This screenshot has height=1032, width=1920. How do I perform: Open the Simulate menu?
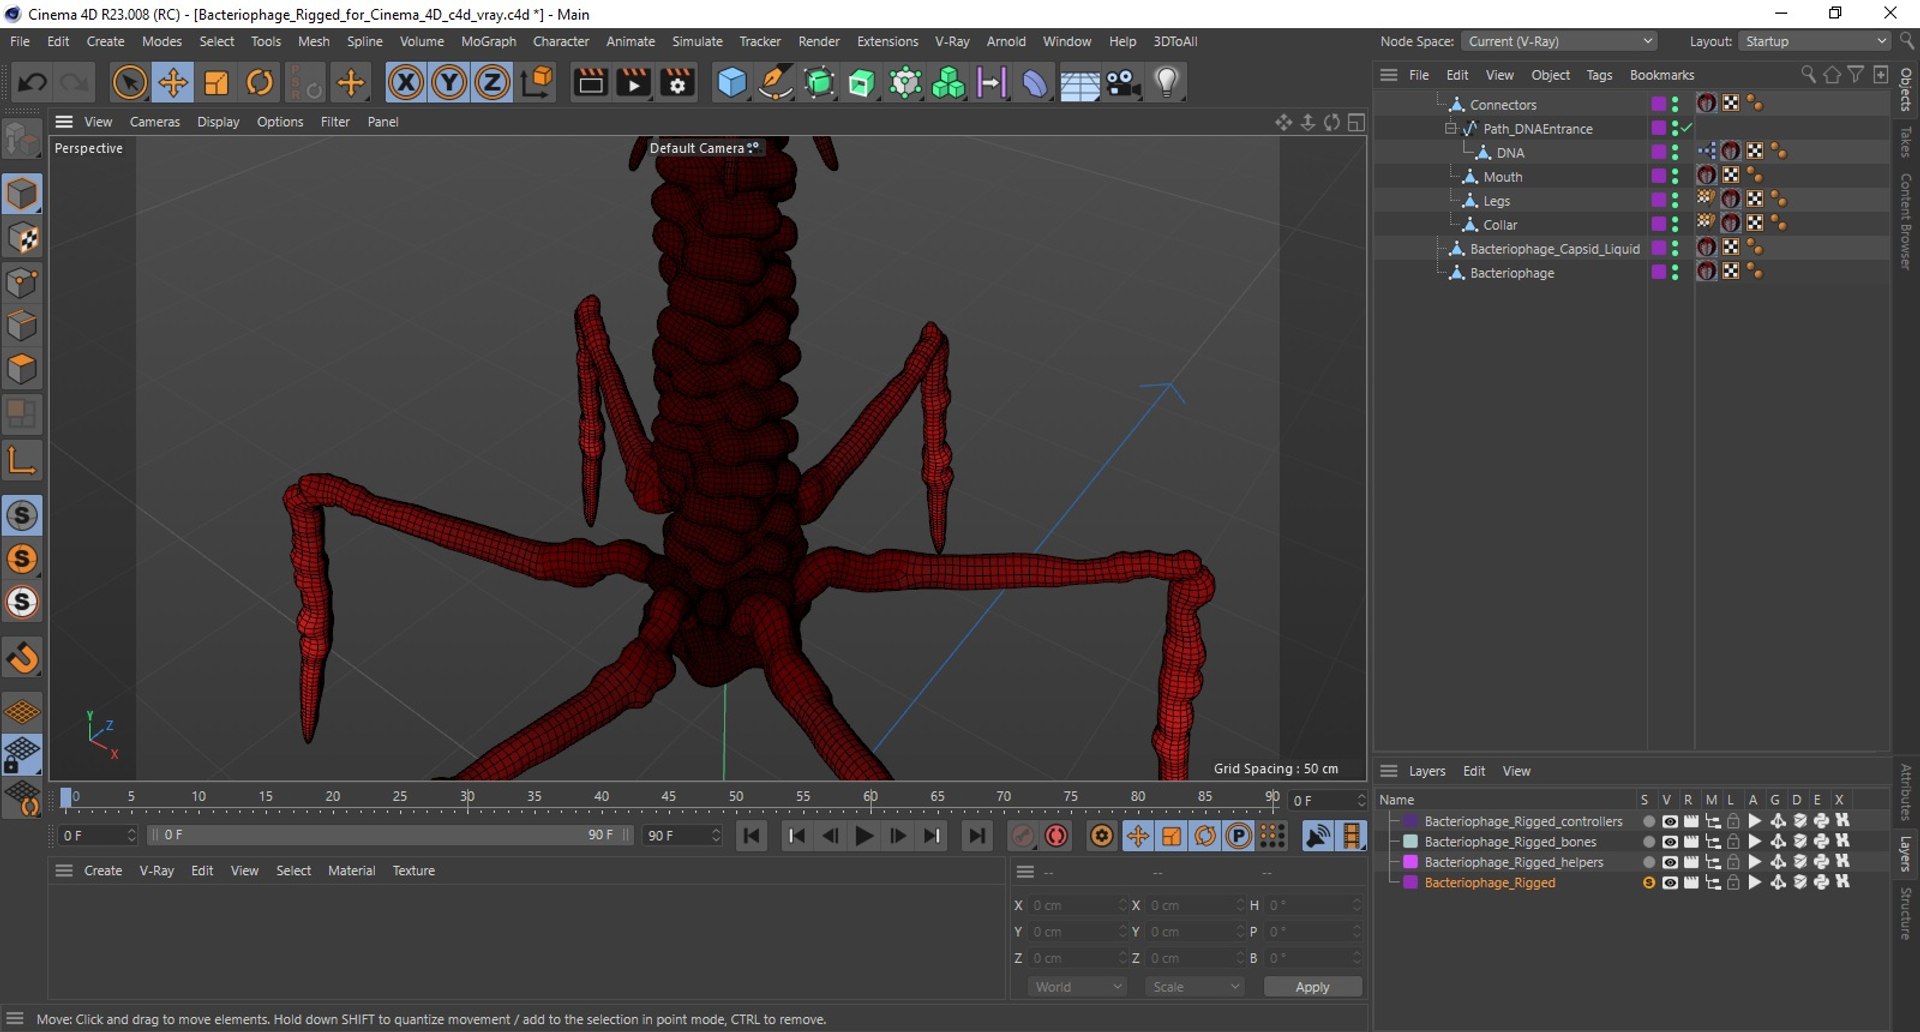coord(697,41)
